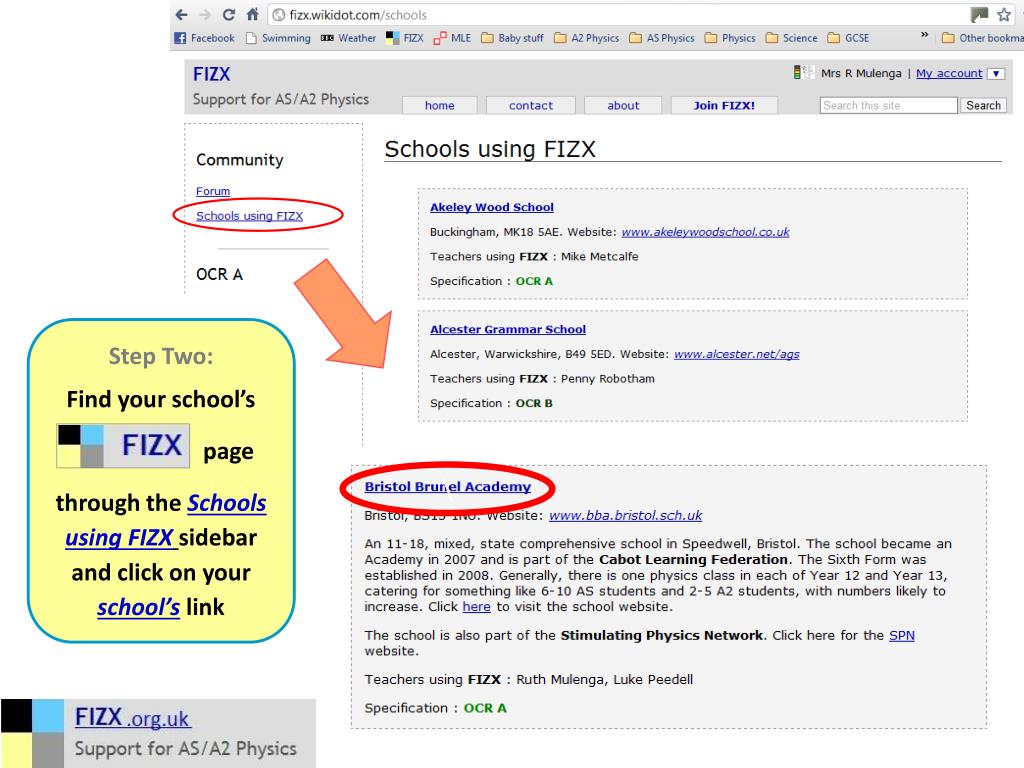This screenshot has width=1024, height=768.
Task: Open the SPN website link
Action: [902, 635]
